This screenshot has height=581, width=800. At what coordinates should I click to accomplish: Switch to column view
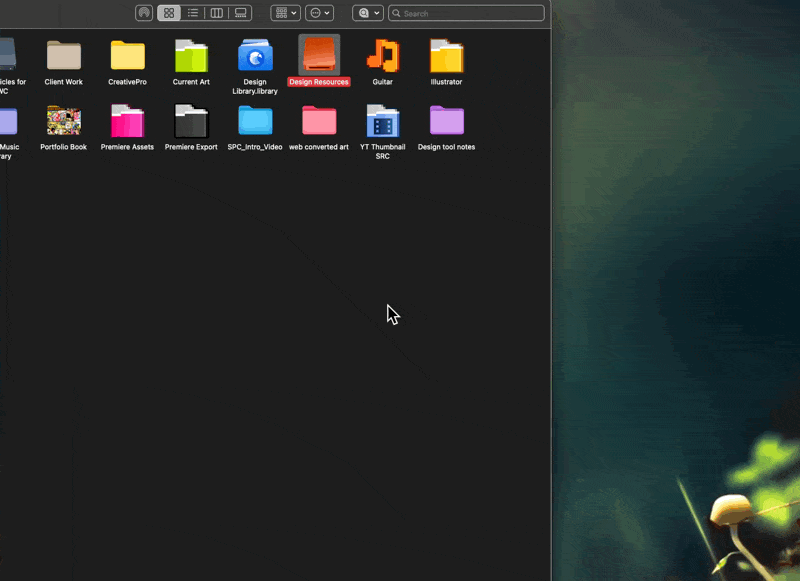pyautogui.click(x=216, y=13)
